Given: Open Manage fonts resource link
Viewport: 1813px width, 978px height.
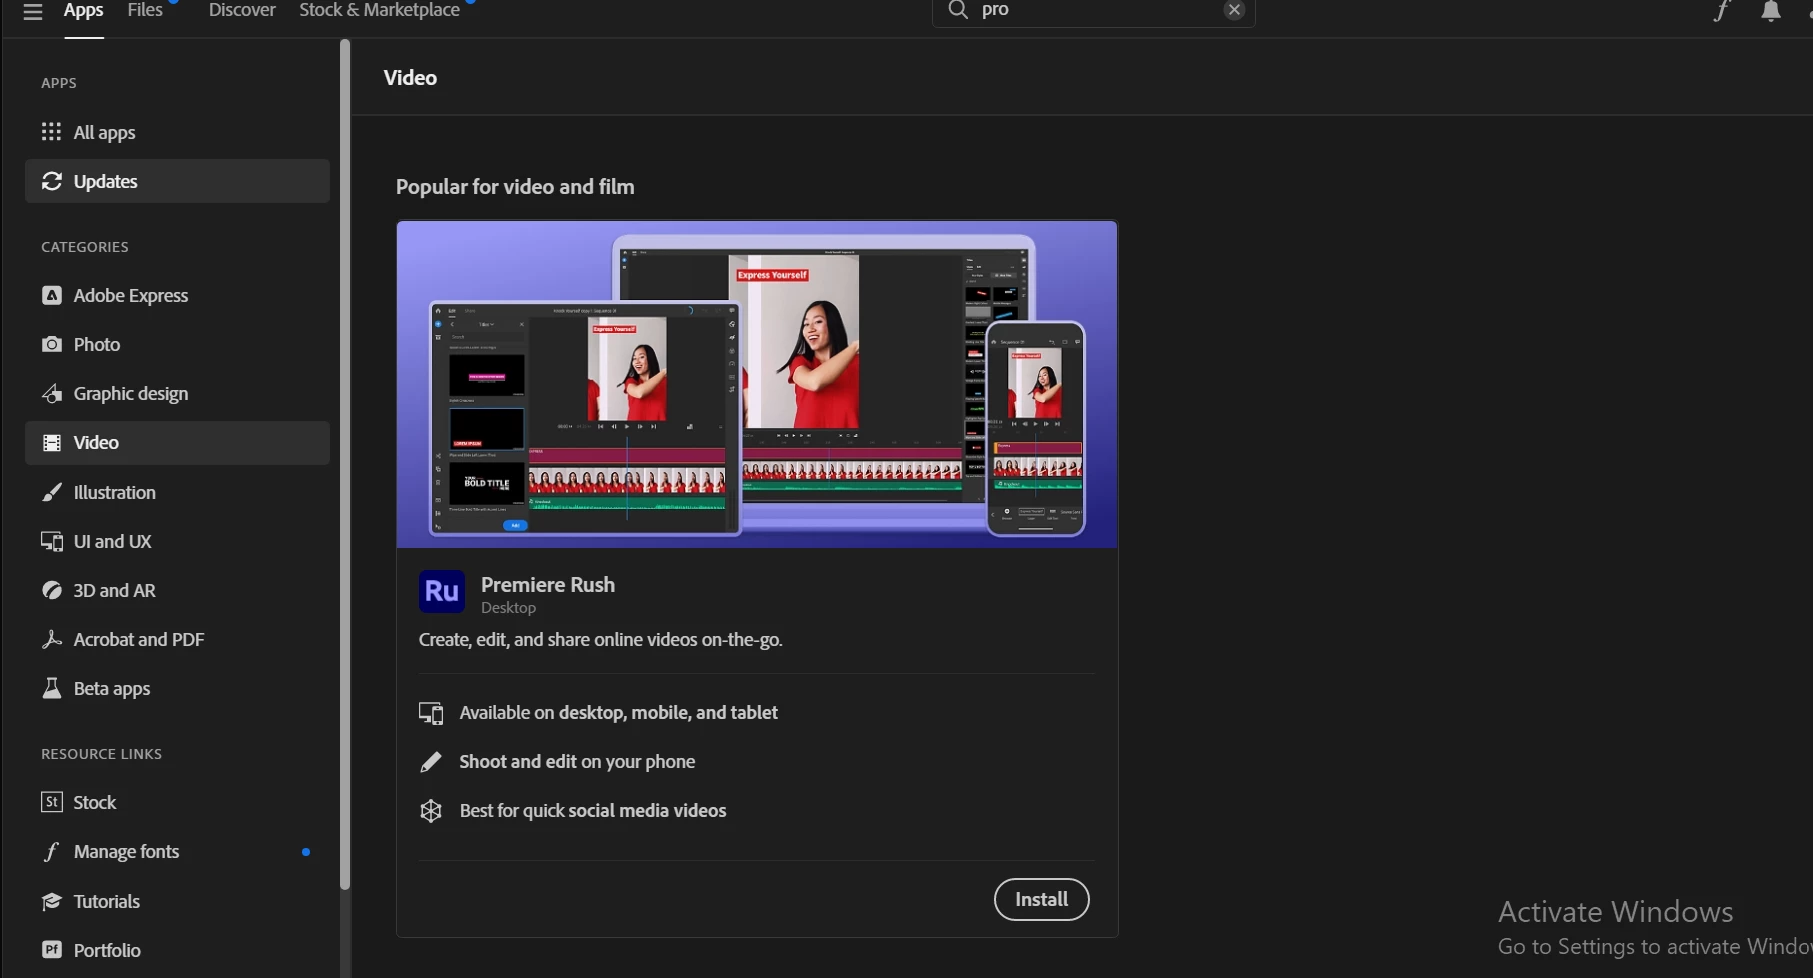Looking at the screenshot, I should tap(178, 851).
